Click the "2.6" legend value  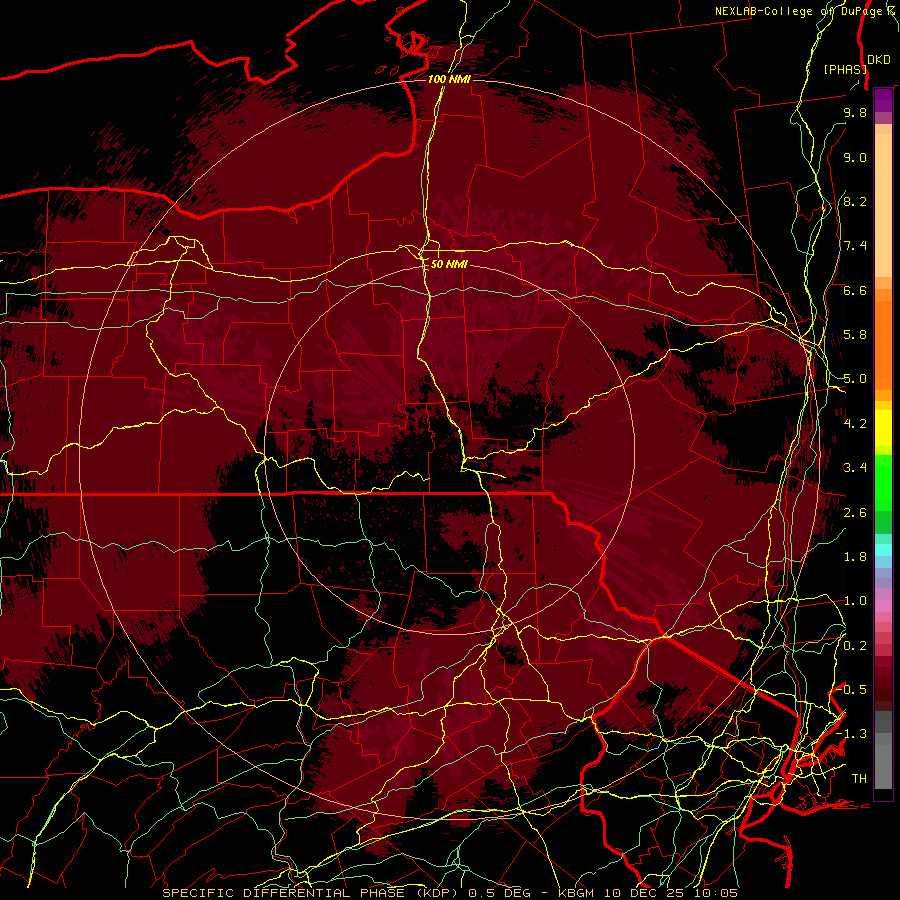coord(855,513)
